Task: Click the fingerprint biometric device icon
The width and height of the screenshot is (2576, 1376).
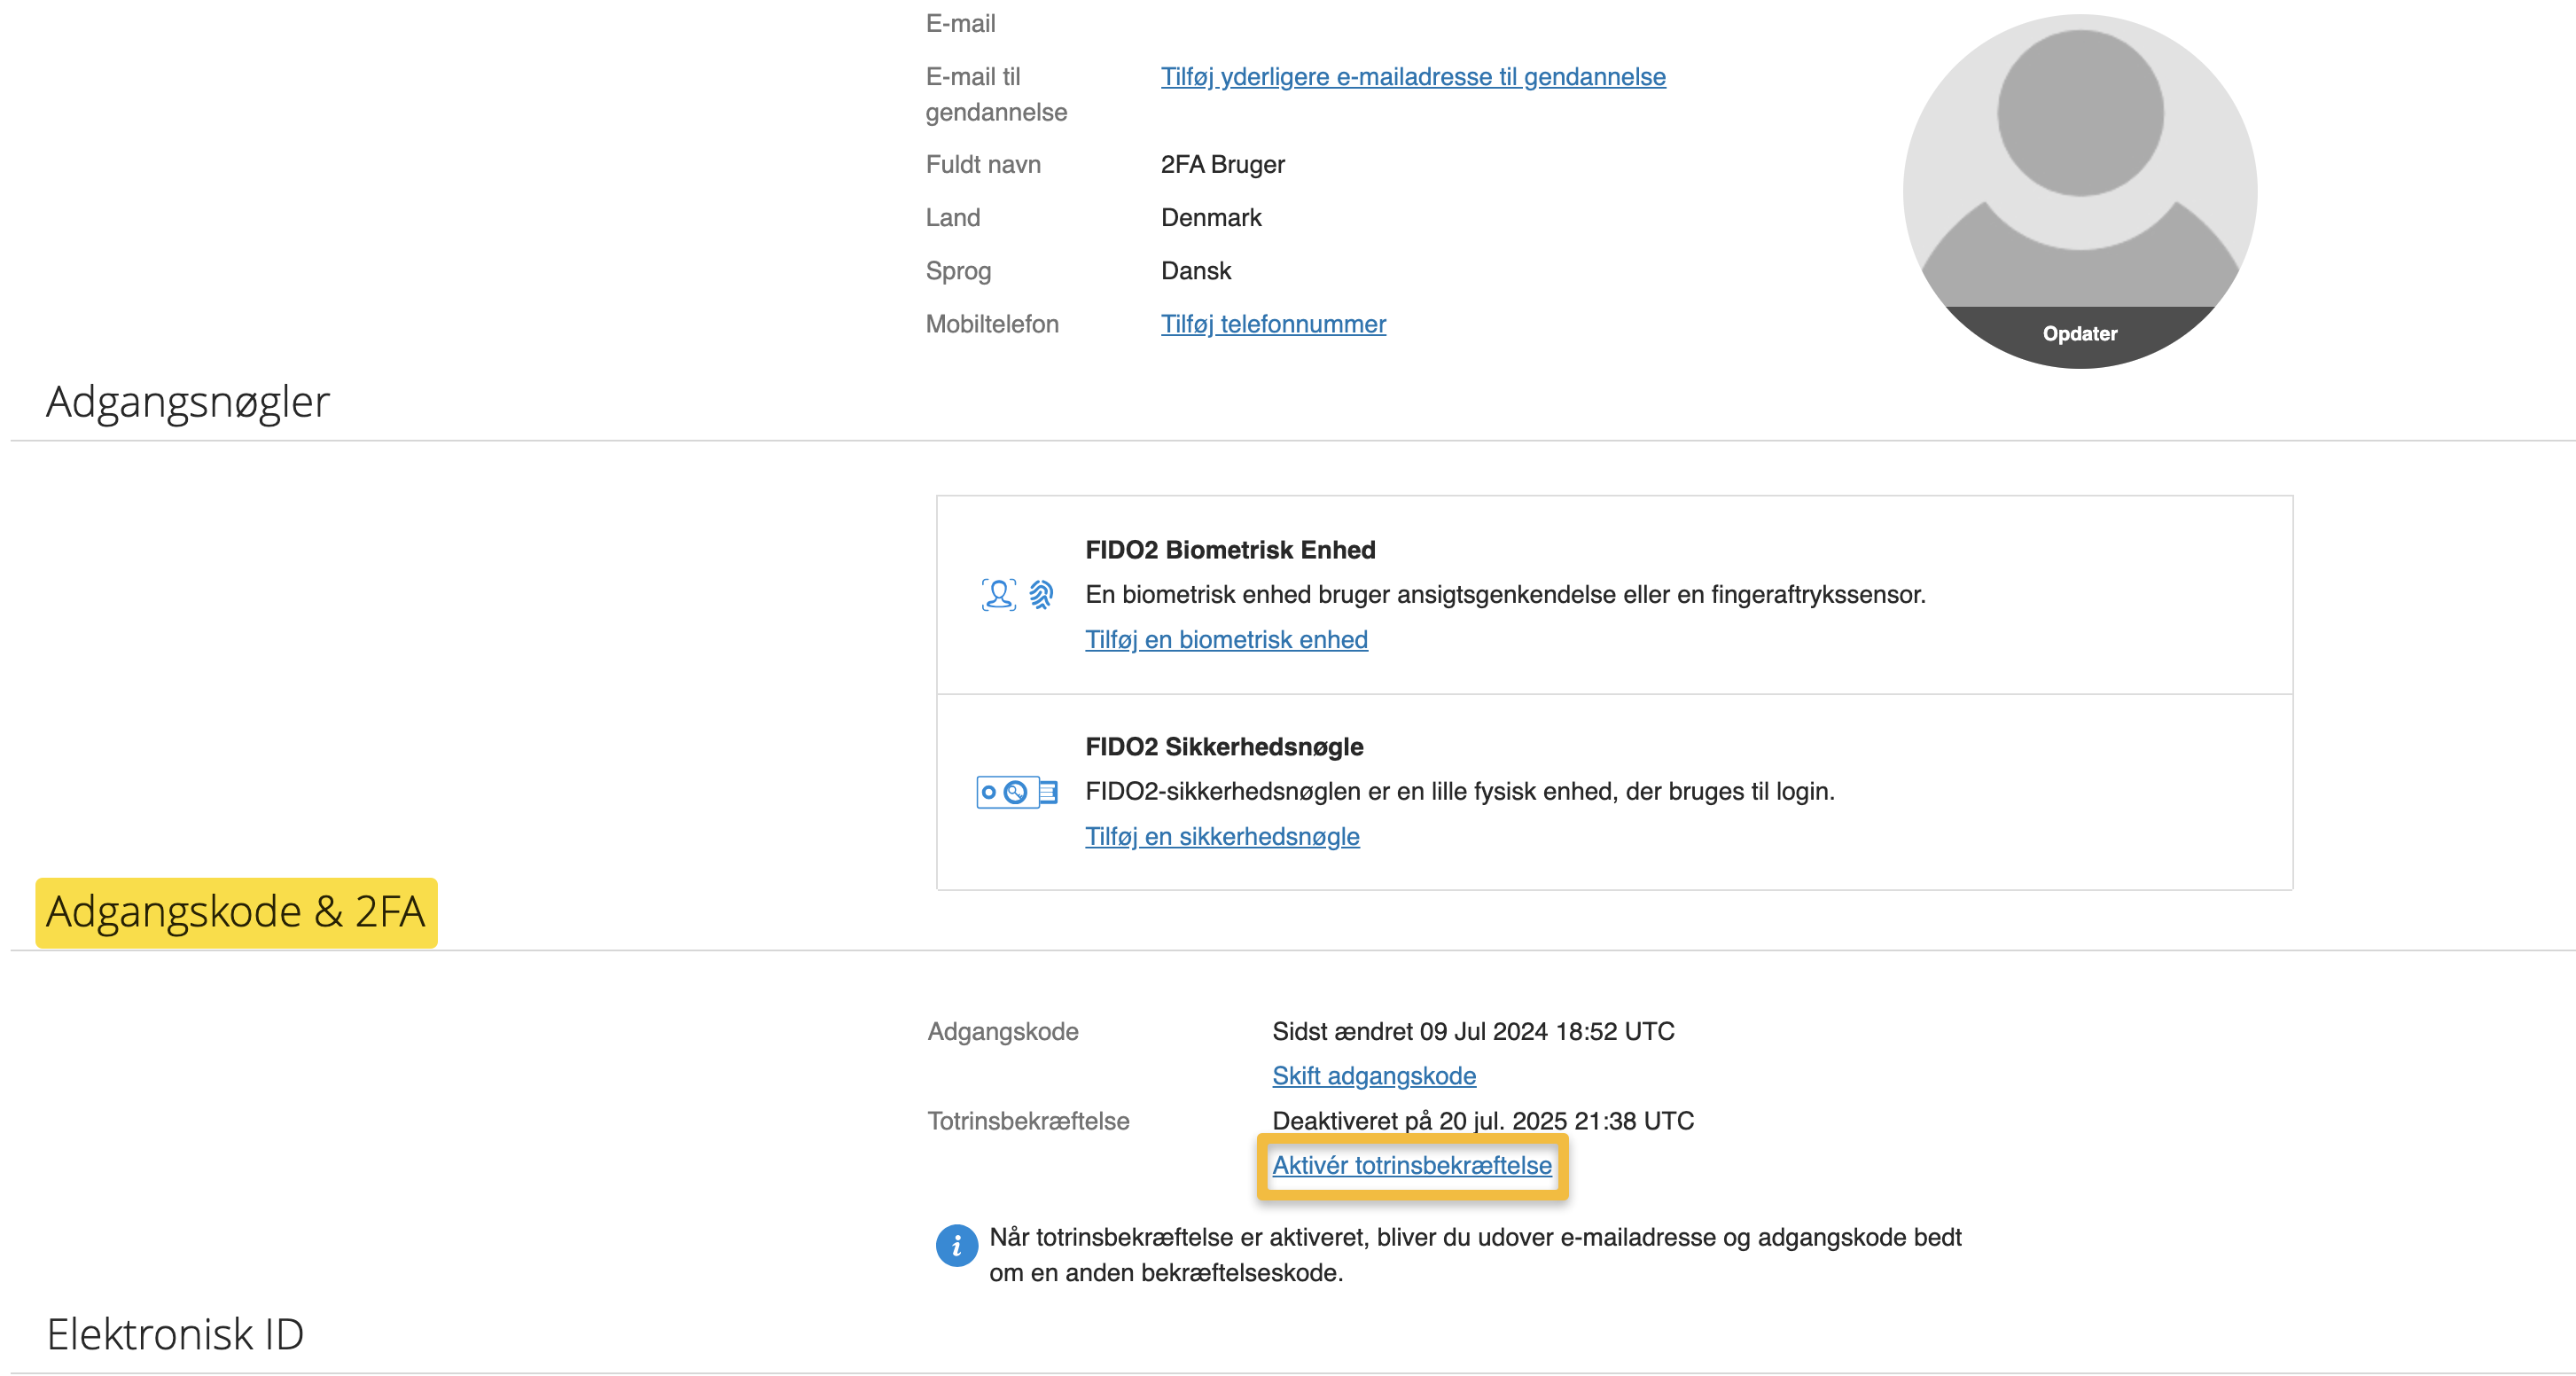Action: 1041,593
